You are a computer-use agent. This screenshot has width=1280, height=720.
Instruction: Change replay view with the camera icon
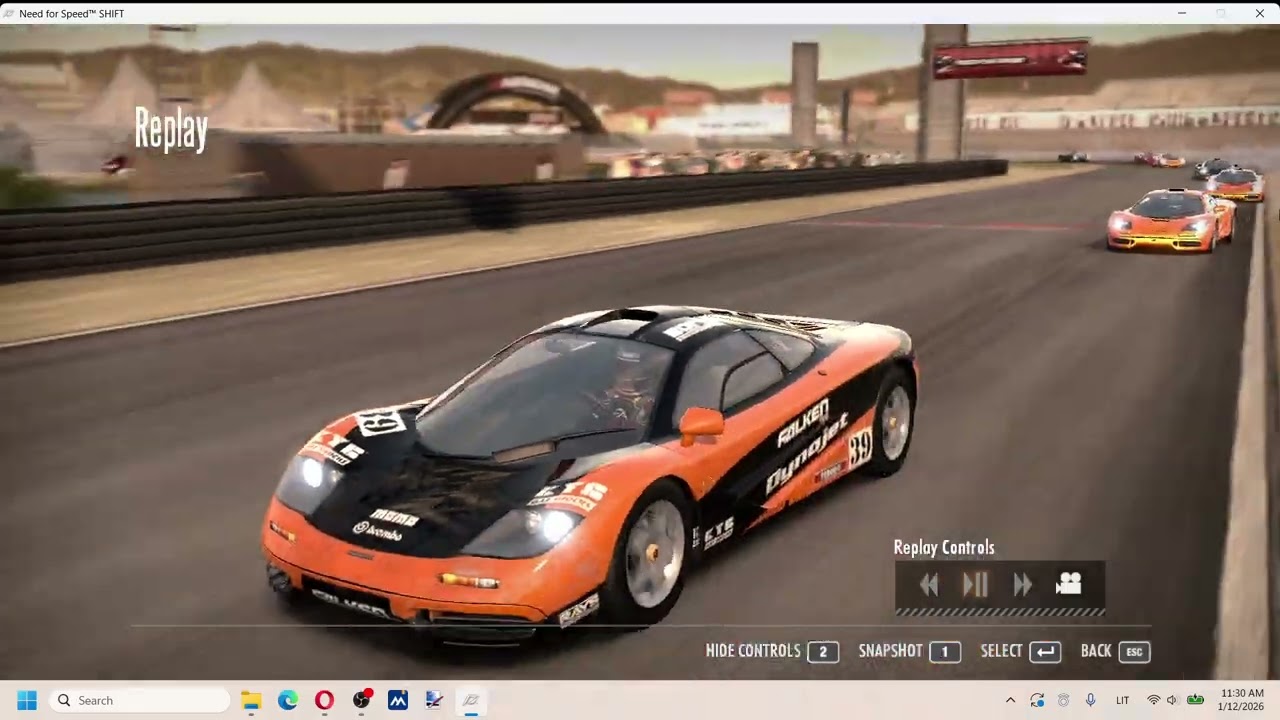point(1069,584)
